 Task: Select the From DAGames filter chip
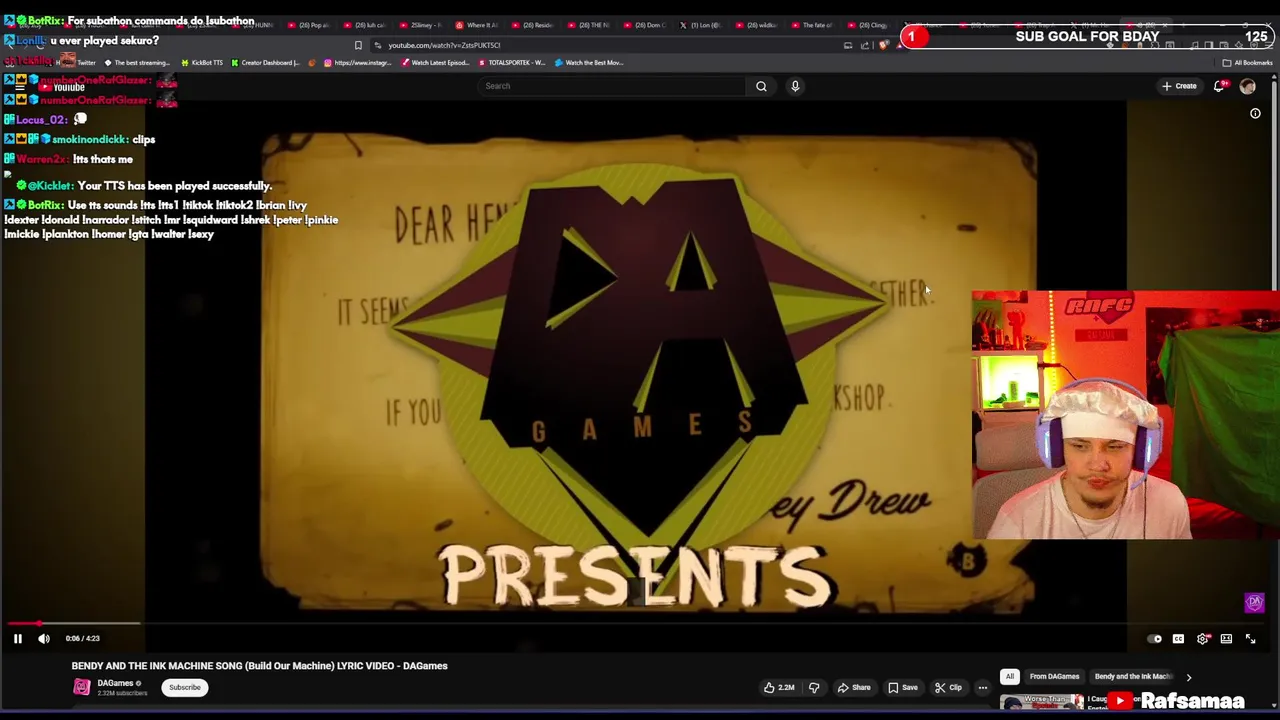pyautogui.click(x=1054, y=677)
